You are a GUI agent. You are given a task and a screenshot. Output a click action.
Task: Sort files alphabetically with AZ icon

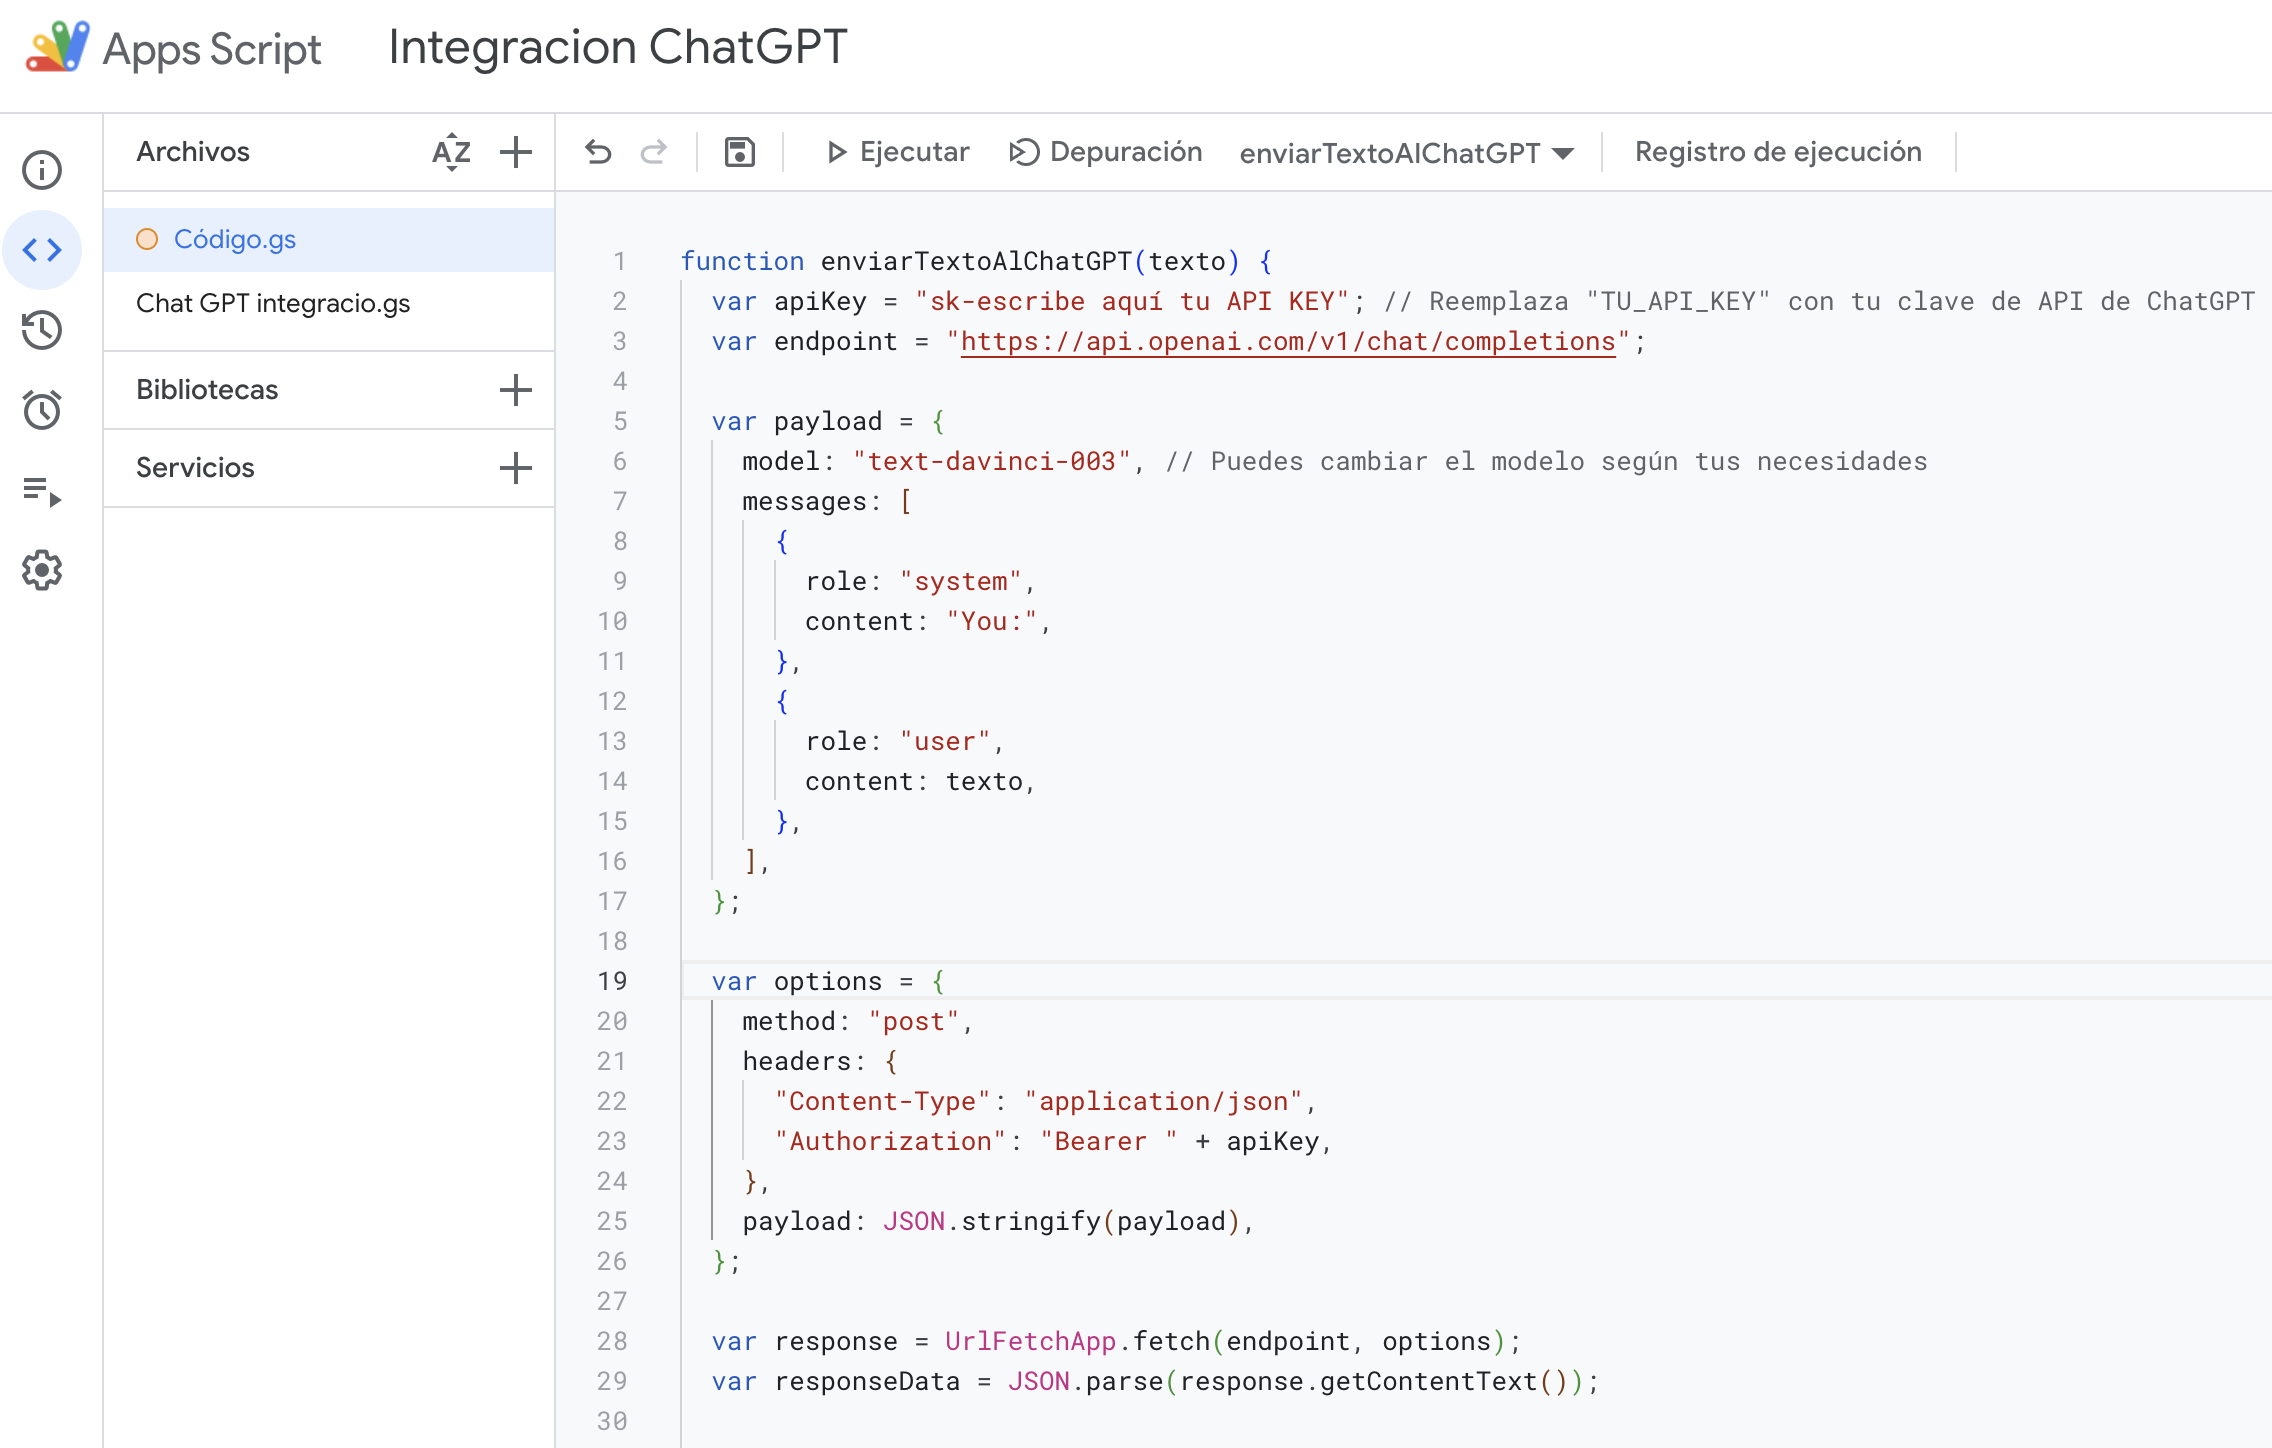point(451,152)
